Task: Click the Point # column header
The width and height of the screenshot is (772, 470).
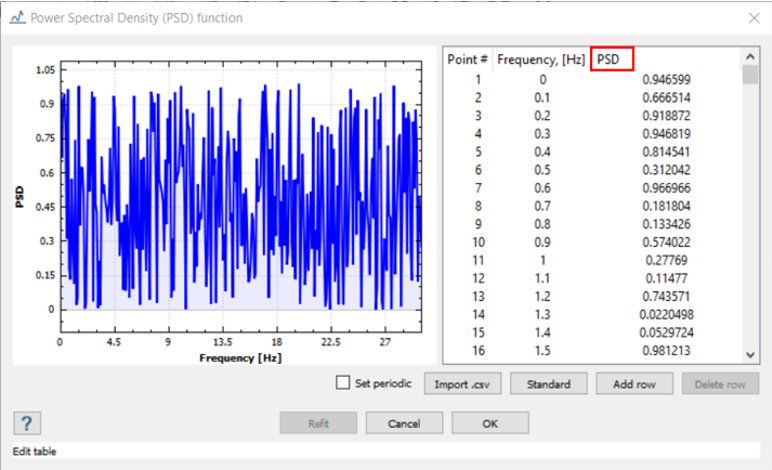Action: 468,60
